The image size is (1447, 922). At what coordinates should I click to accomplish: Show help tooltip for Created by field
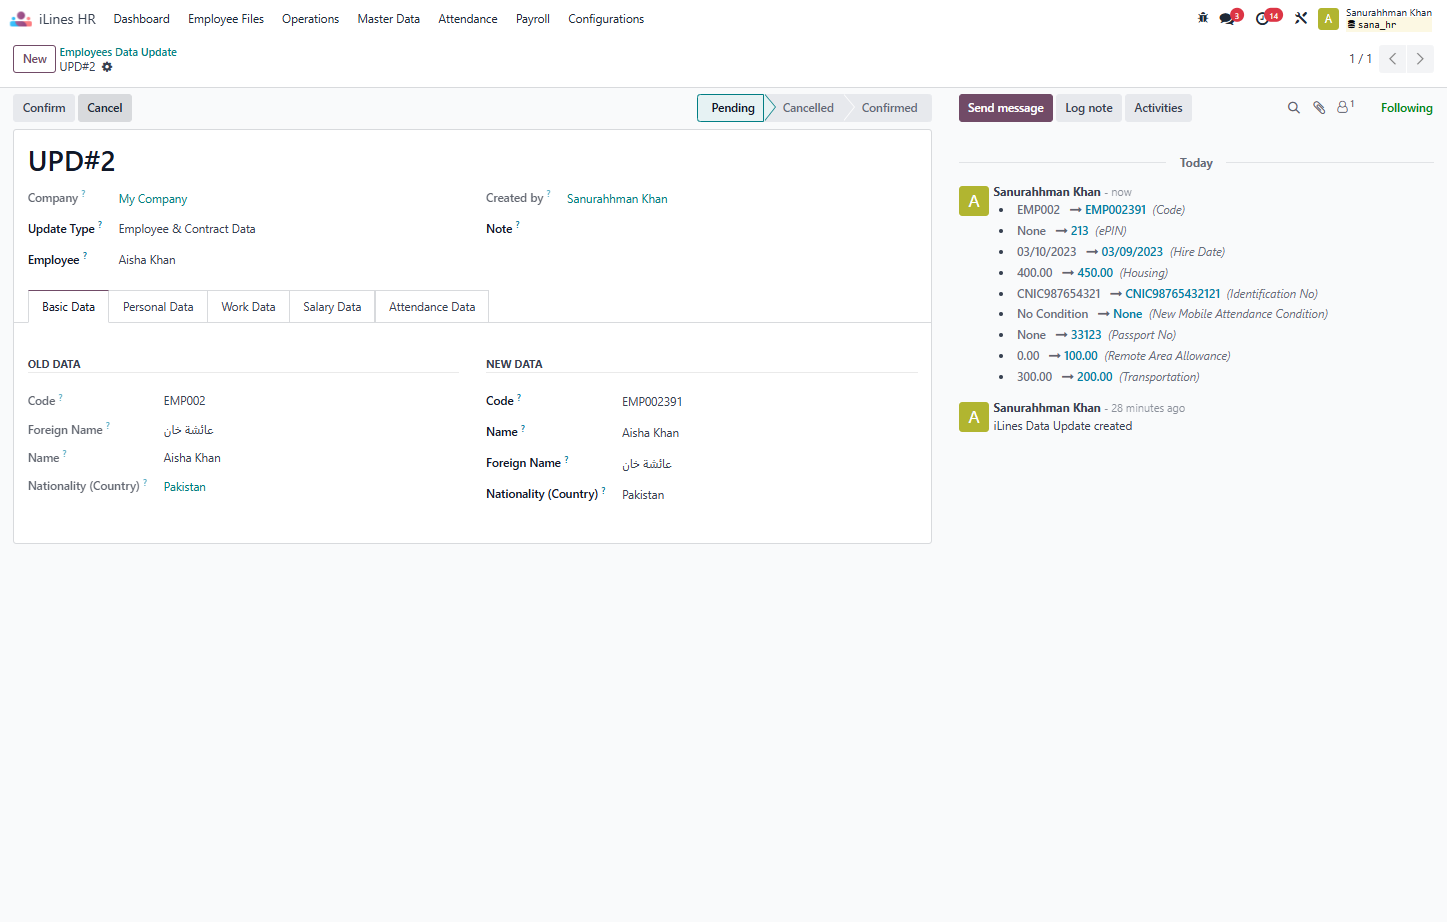click(x=548, y=193)
